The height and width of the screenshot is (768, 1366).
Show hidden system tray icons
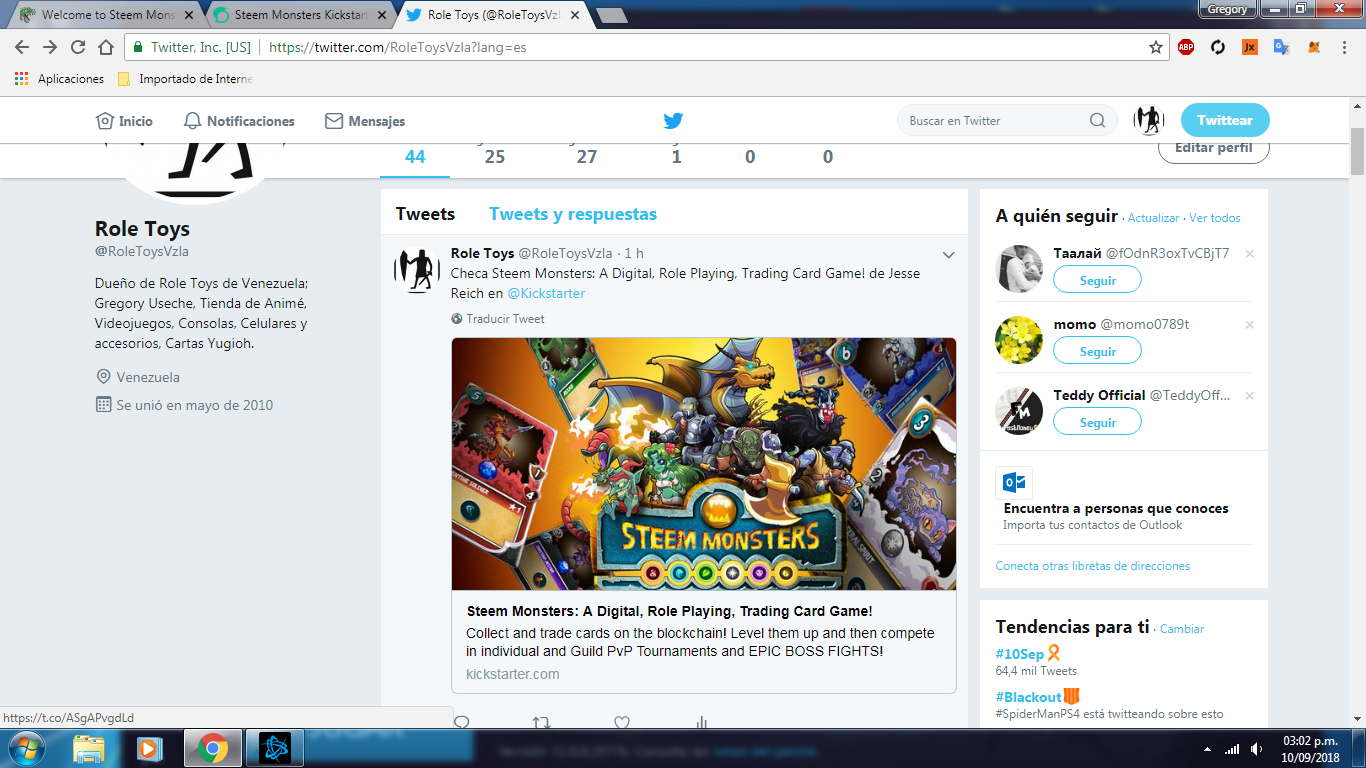(1207, 749)
